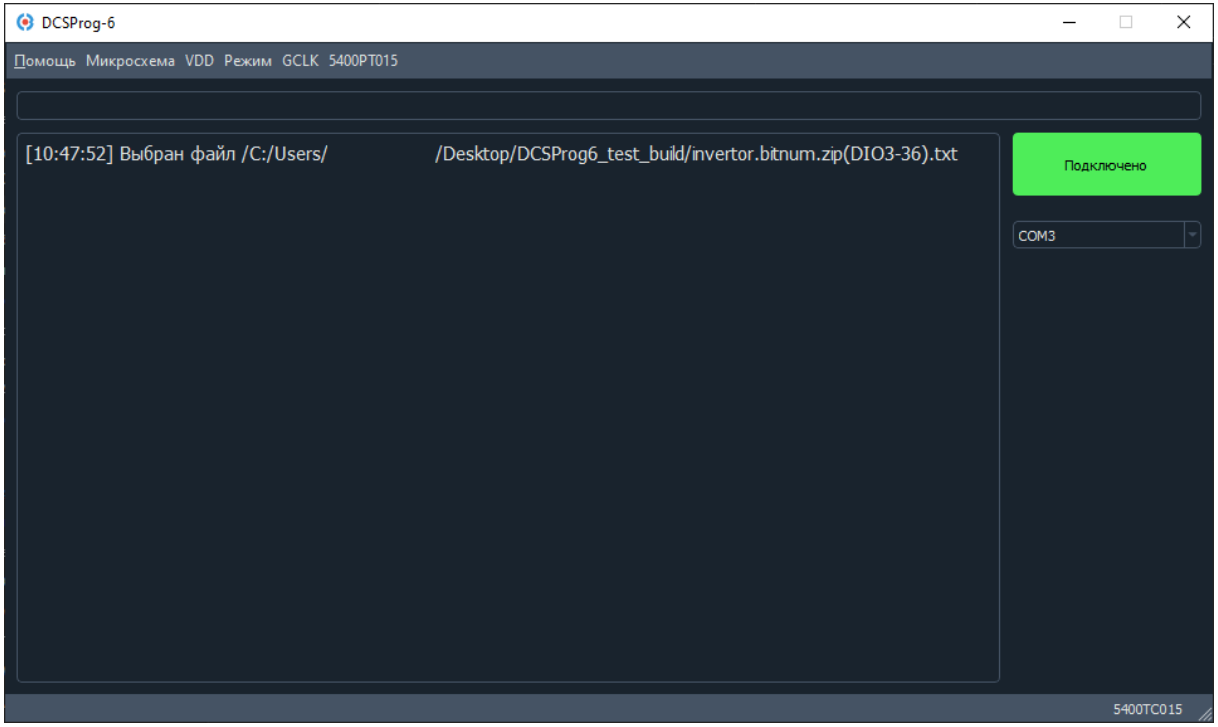Open the Режим menu
The image size is (1218, 727).
click(x=248, y=61)
